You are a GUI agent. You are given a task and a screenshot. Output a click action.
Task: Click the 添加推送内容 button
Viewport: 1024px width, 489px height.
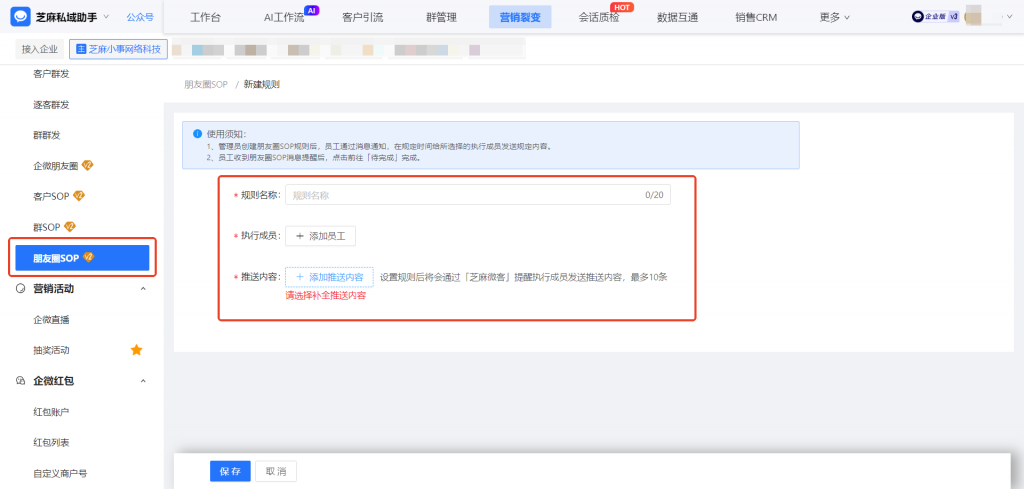329,277
